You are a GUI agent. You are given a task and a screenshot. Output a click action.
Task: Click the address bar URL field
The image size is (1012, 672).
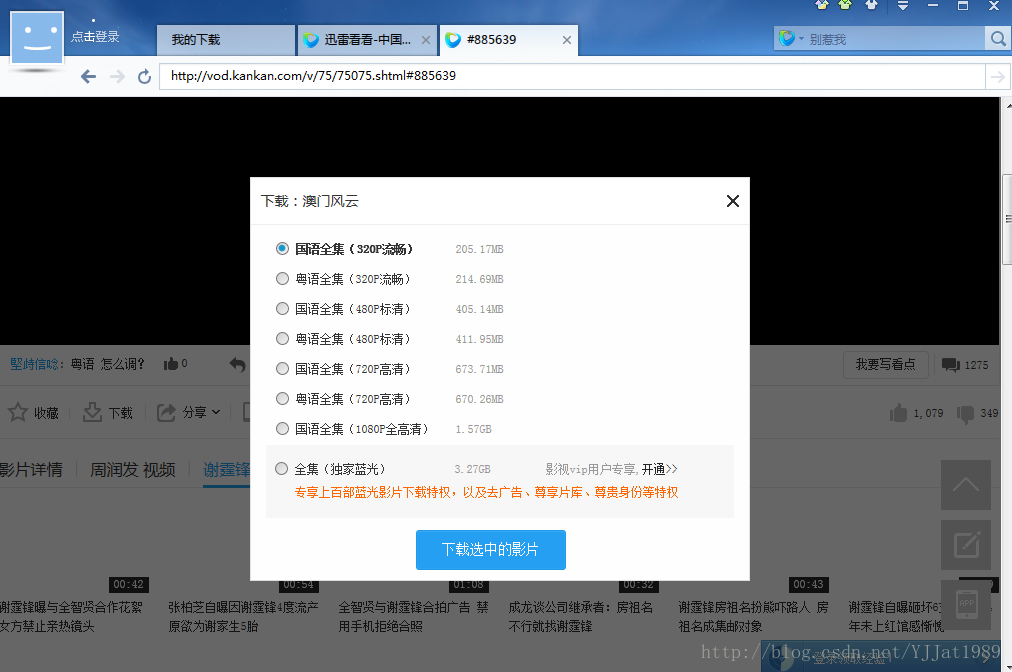click(x=572, y=76)
